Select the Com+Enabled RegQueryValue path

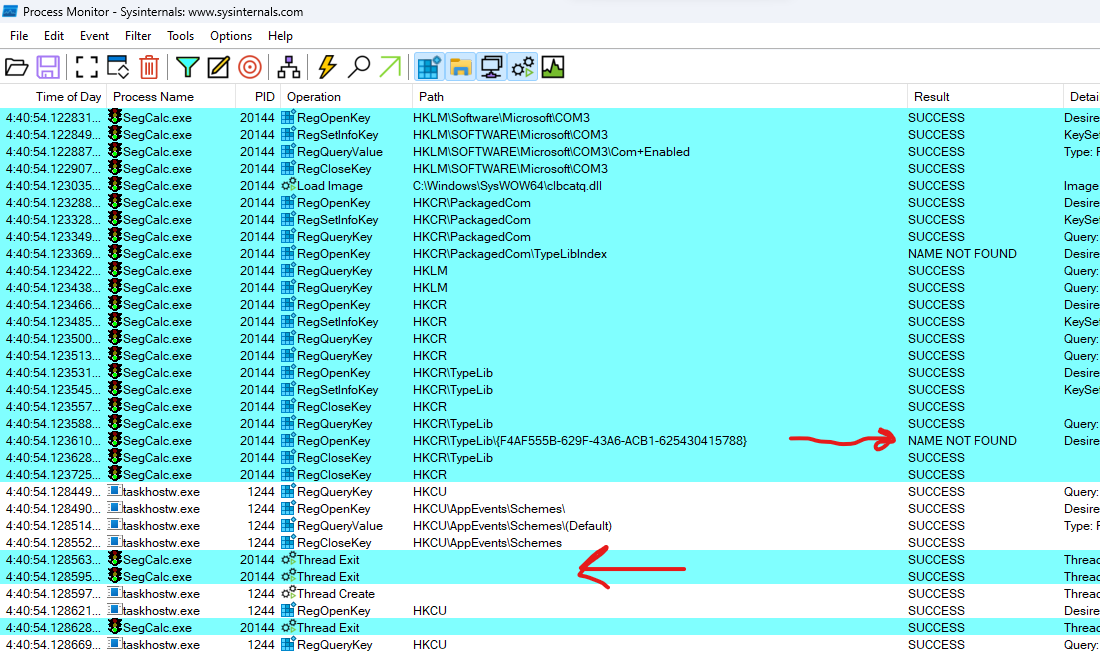coord(551,152)
